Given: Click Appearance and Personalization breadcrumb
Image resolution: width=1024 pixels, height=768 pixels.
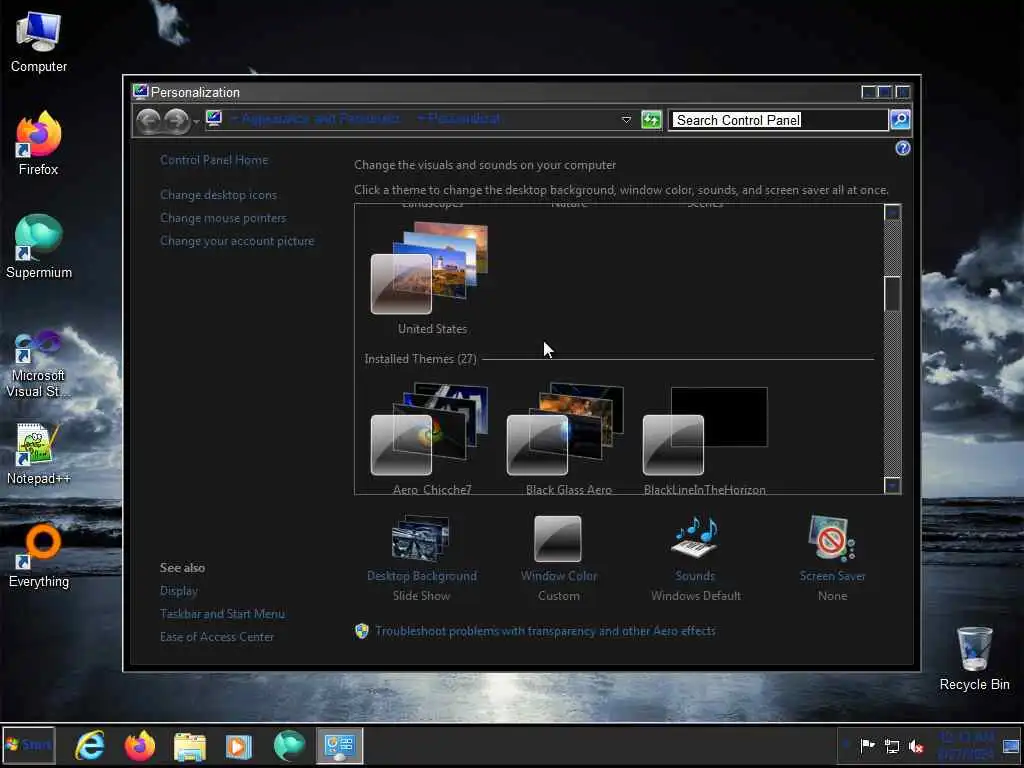Looking at the screenshot, I should [x=320, y=119].
